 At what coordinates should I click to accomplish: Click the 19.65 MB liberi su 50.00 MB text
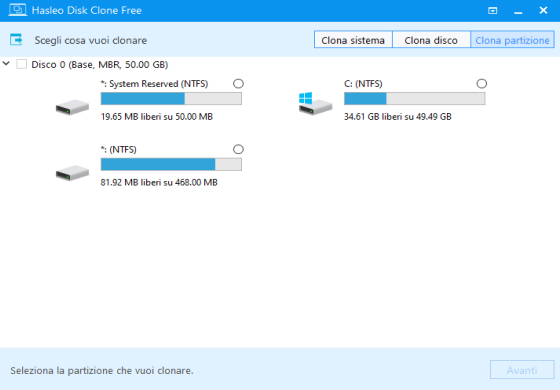157,117
